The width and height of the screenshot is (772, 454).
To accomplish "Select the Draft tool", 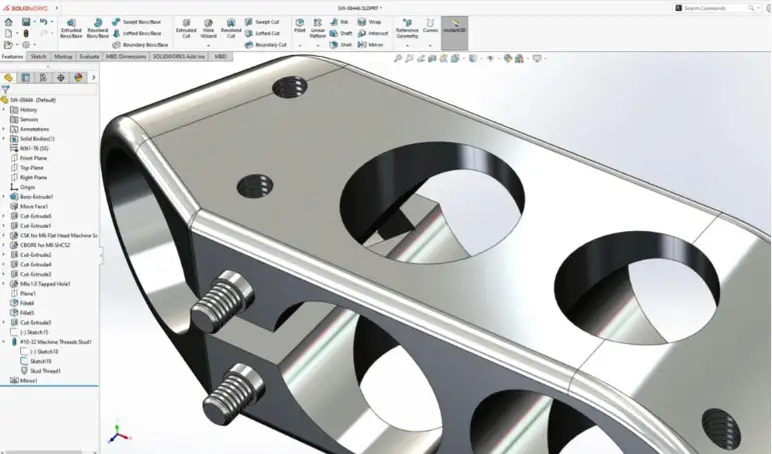I will pos(341,33).
